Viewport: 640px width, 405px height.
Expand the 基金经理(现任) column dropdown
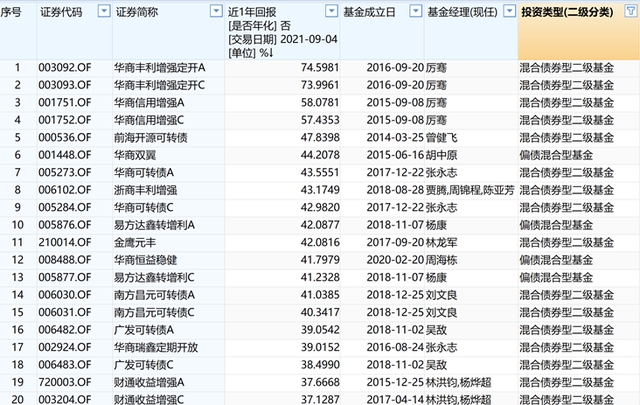(509, 10)
